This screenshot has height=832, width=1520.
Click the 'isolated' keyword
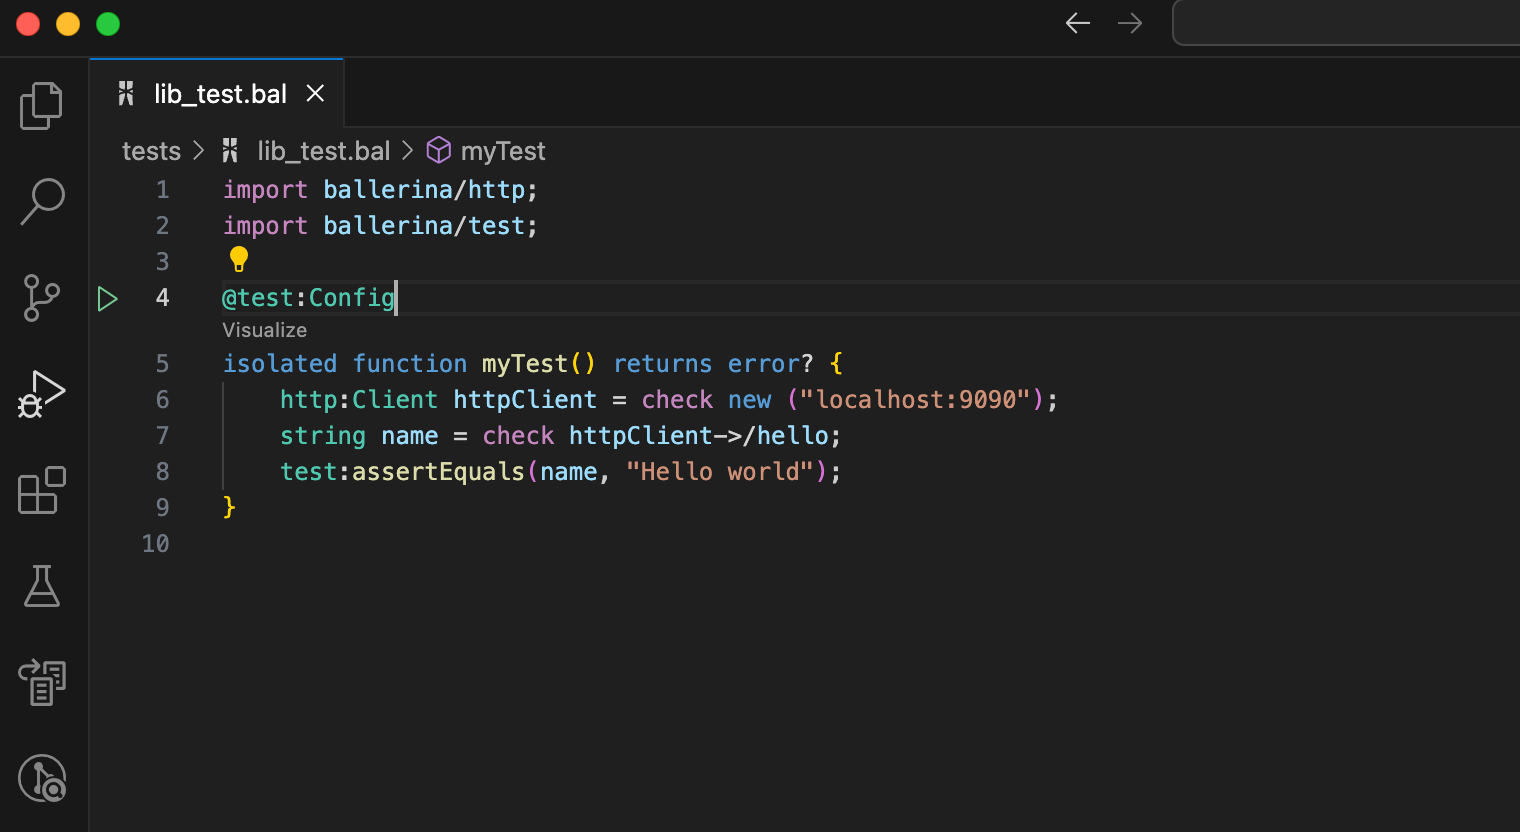[x=280, y=364]
